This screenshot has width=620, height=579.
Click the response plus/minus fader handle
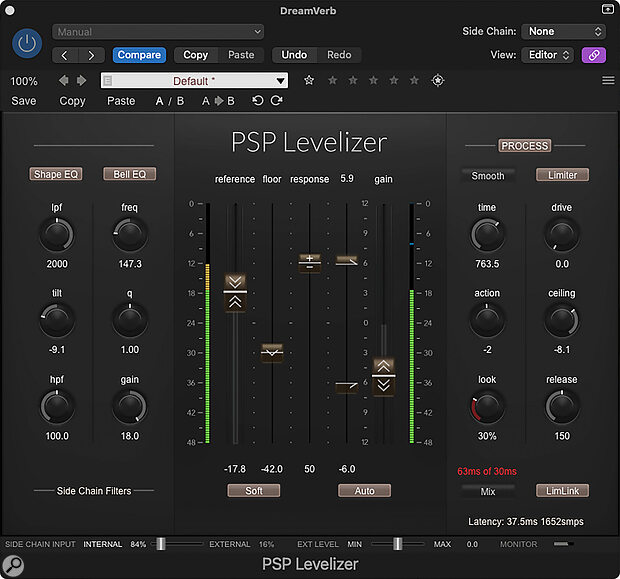click(310, 263)
